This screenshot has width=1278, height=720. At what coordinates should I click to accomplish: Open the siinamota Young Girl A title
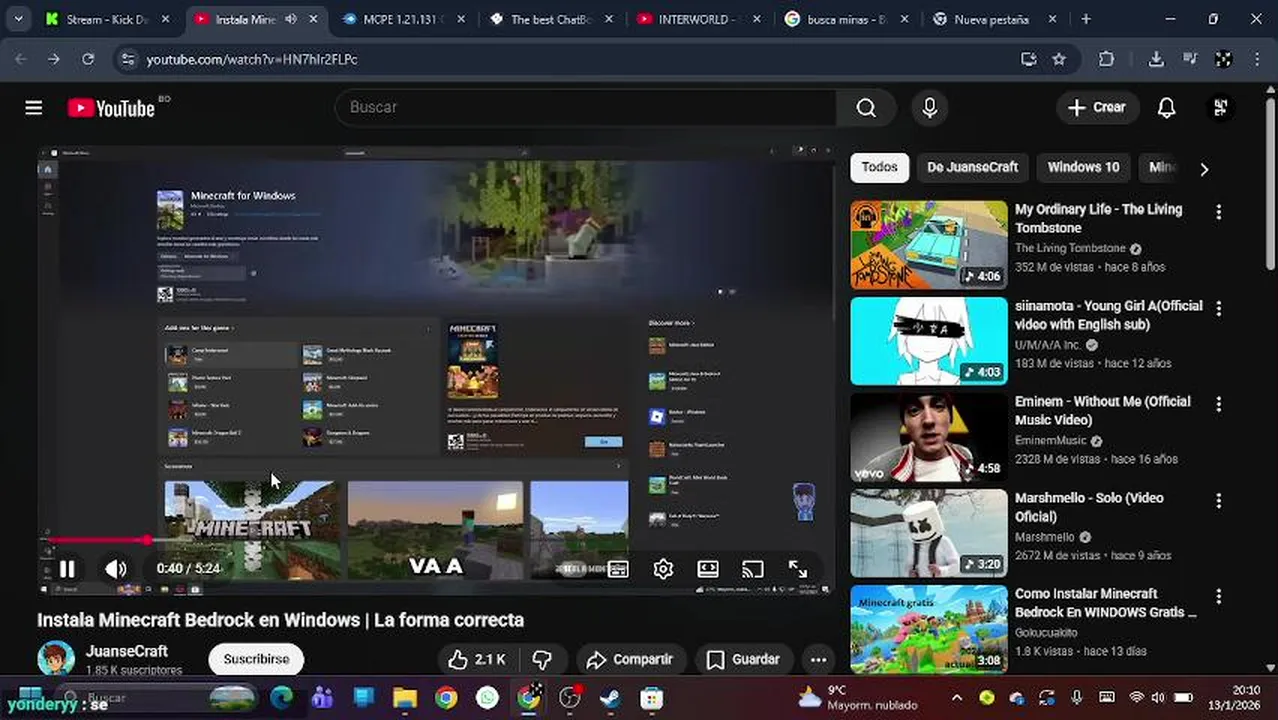(x=1109, y=315)
